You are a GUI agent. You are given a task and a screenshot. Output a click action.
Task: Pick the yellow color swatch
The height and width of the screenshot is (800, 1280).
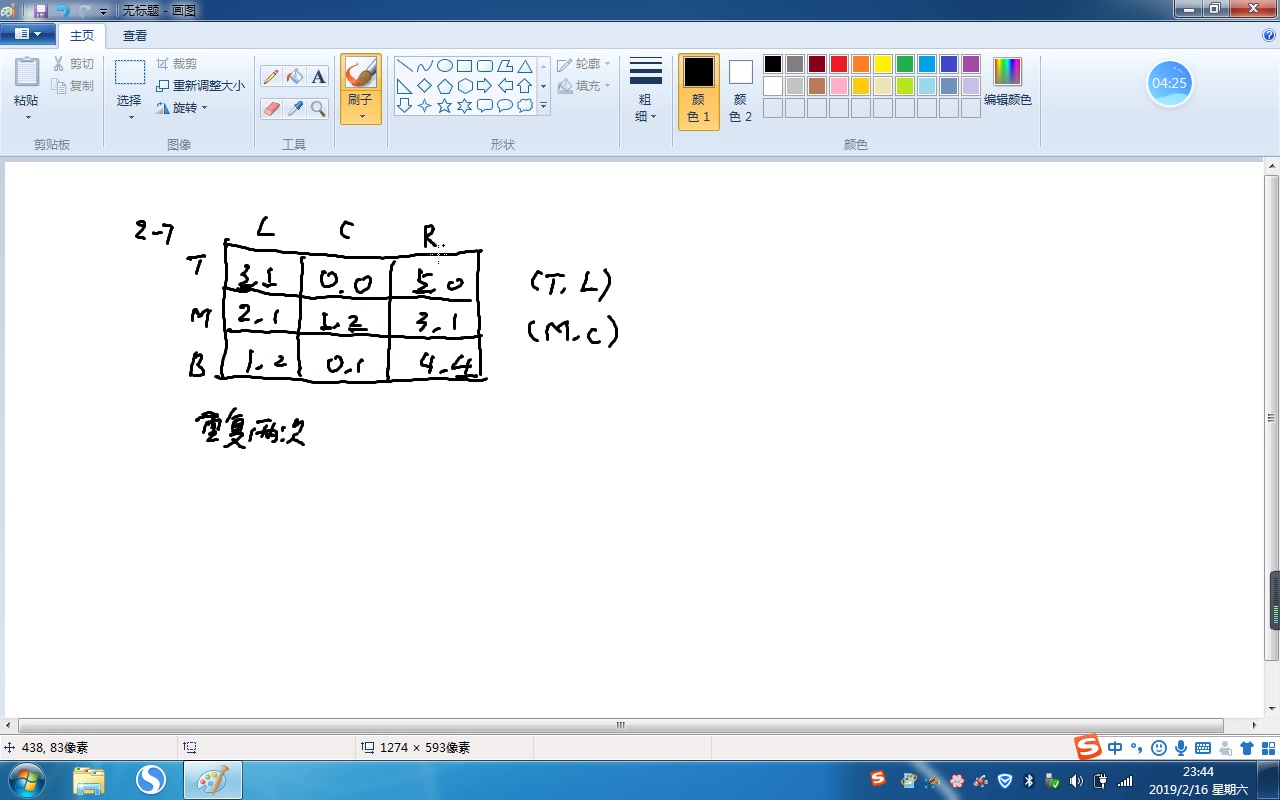pyautogui.click(x=883, y=64)
